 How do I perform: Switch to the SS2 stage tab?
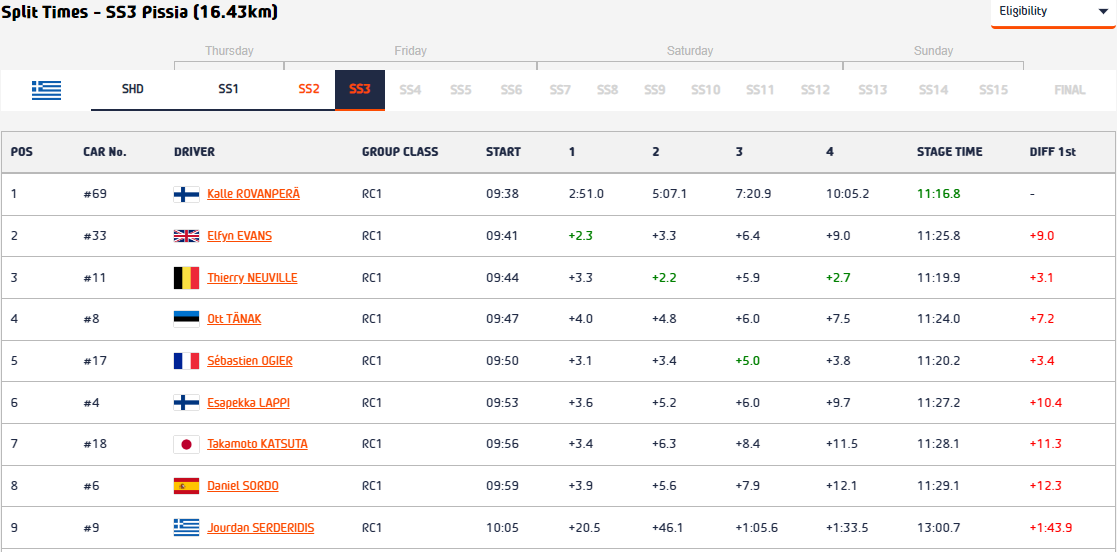click(309, 90)
